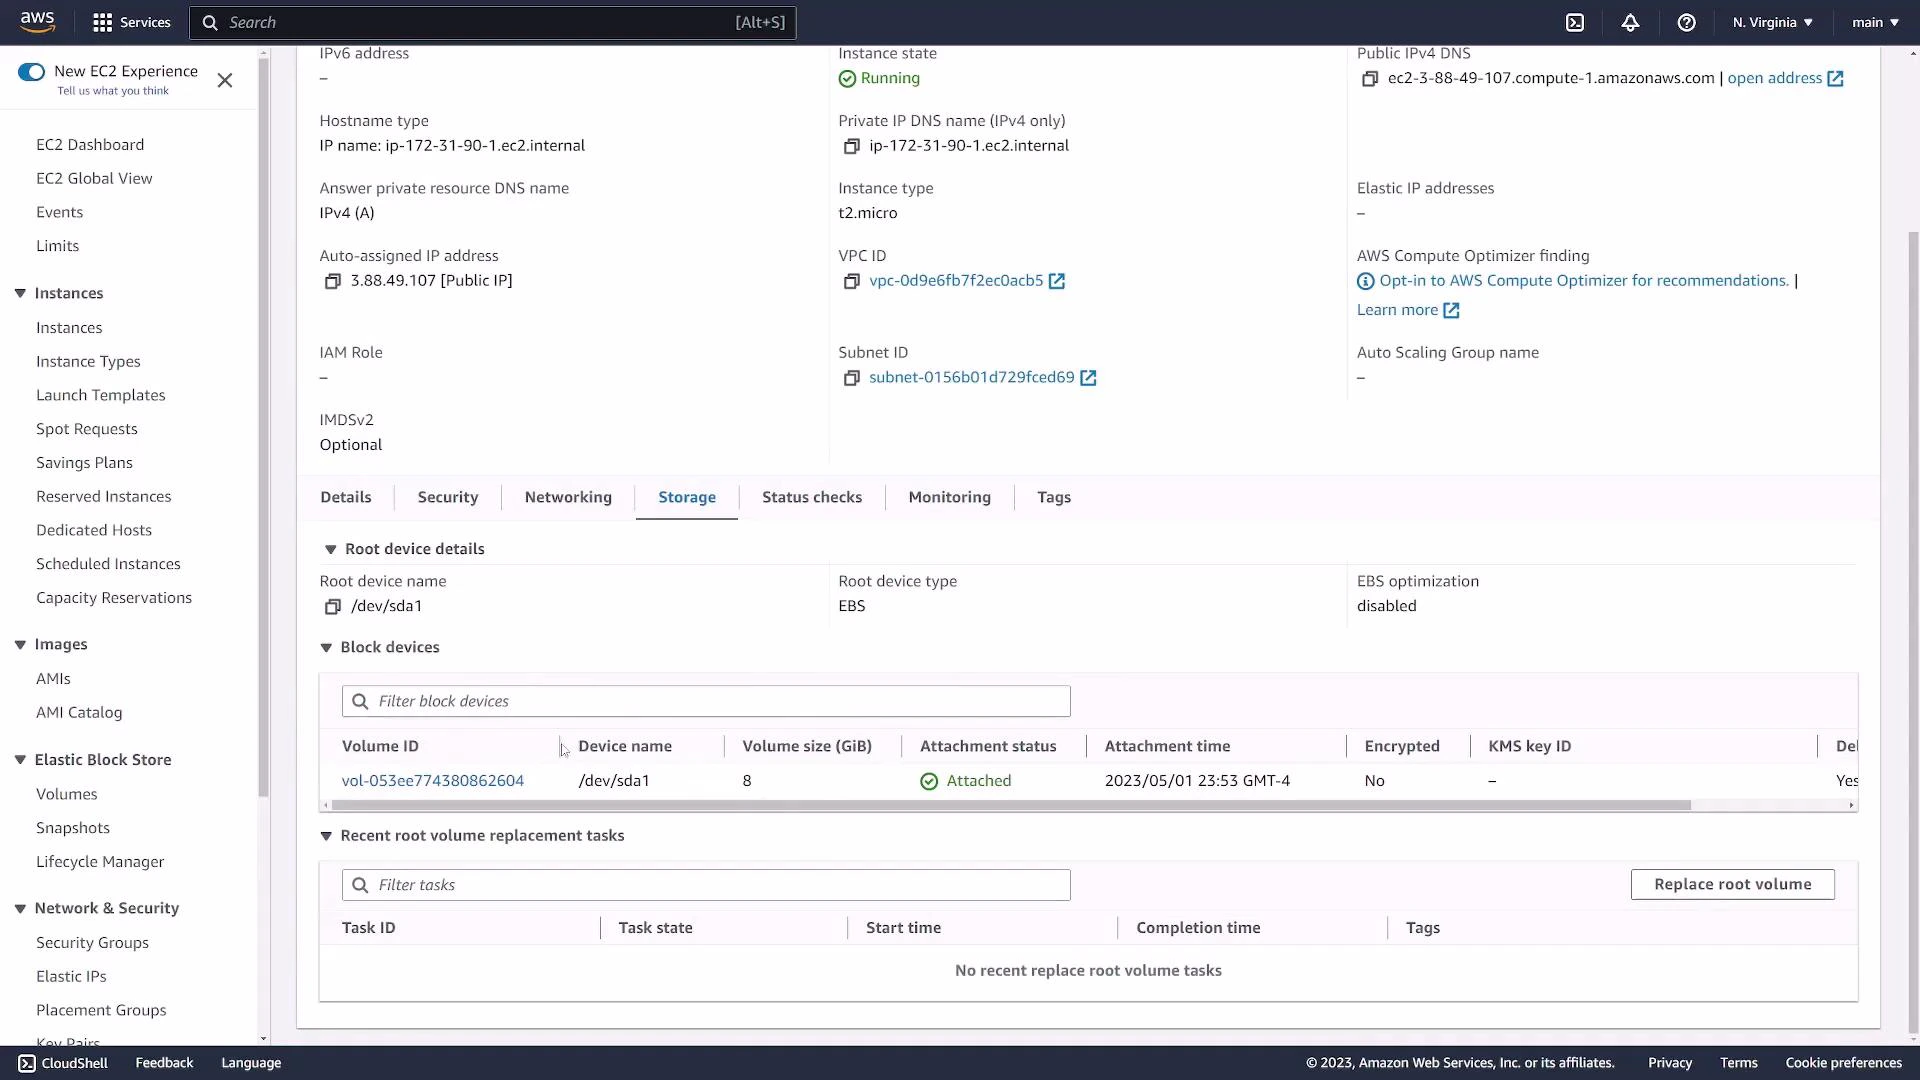Open the Help panel icon
Viewport: 1920px width, 1080px height.
click(1687, 22)
